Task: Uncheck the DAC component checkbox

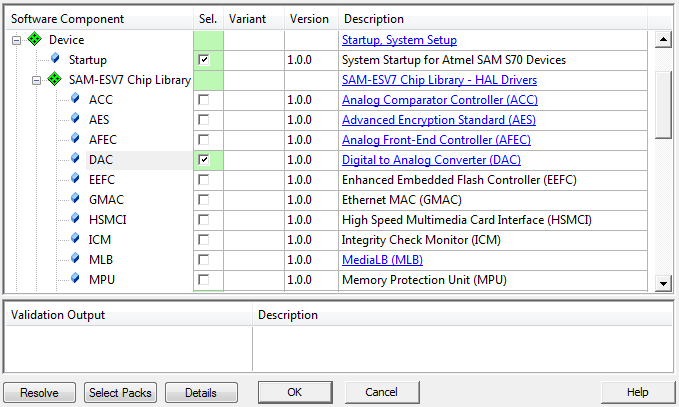Action: [204, 160]
